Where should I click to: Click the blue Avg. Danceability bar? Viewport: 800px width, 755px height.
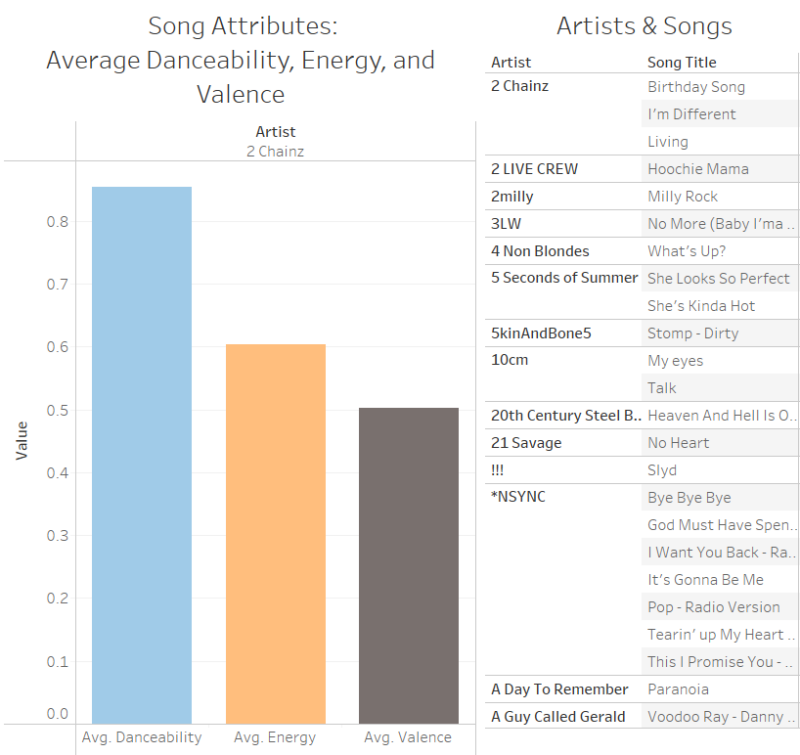(x=141, y=455)
